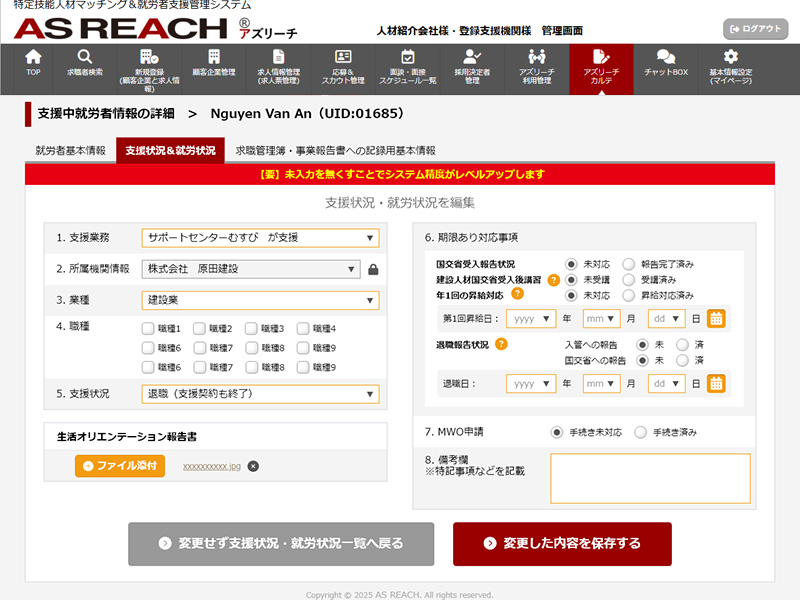Open month dropdown for 第1回昇給日
This screenshot has height=600, width=800.
coord(602,319)
